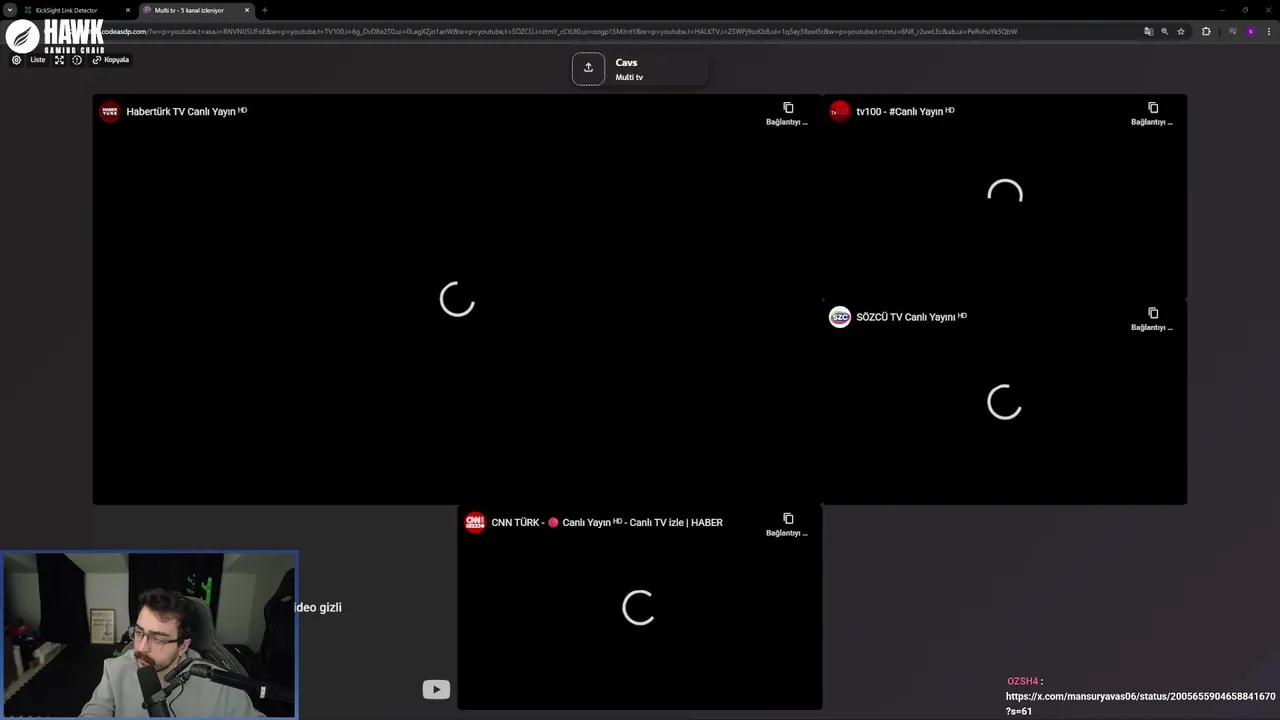Close the KickSight Link Detector tab
The width and height of the screenshot is (1280, 720).
click(128, 10)
